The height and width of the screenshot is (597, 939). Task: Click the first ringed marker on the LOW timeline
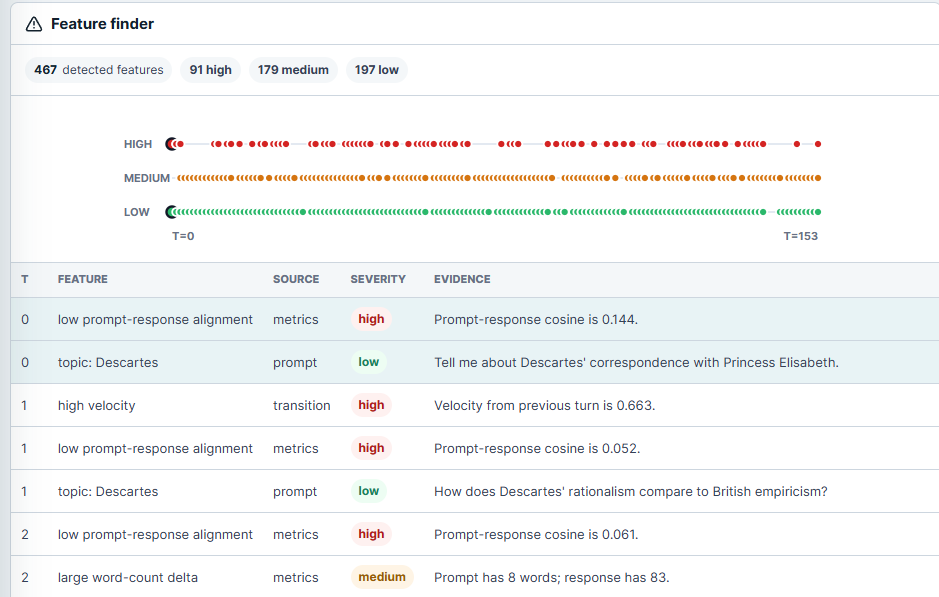pyautogui.click(x=171, y=212)
